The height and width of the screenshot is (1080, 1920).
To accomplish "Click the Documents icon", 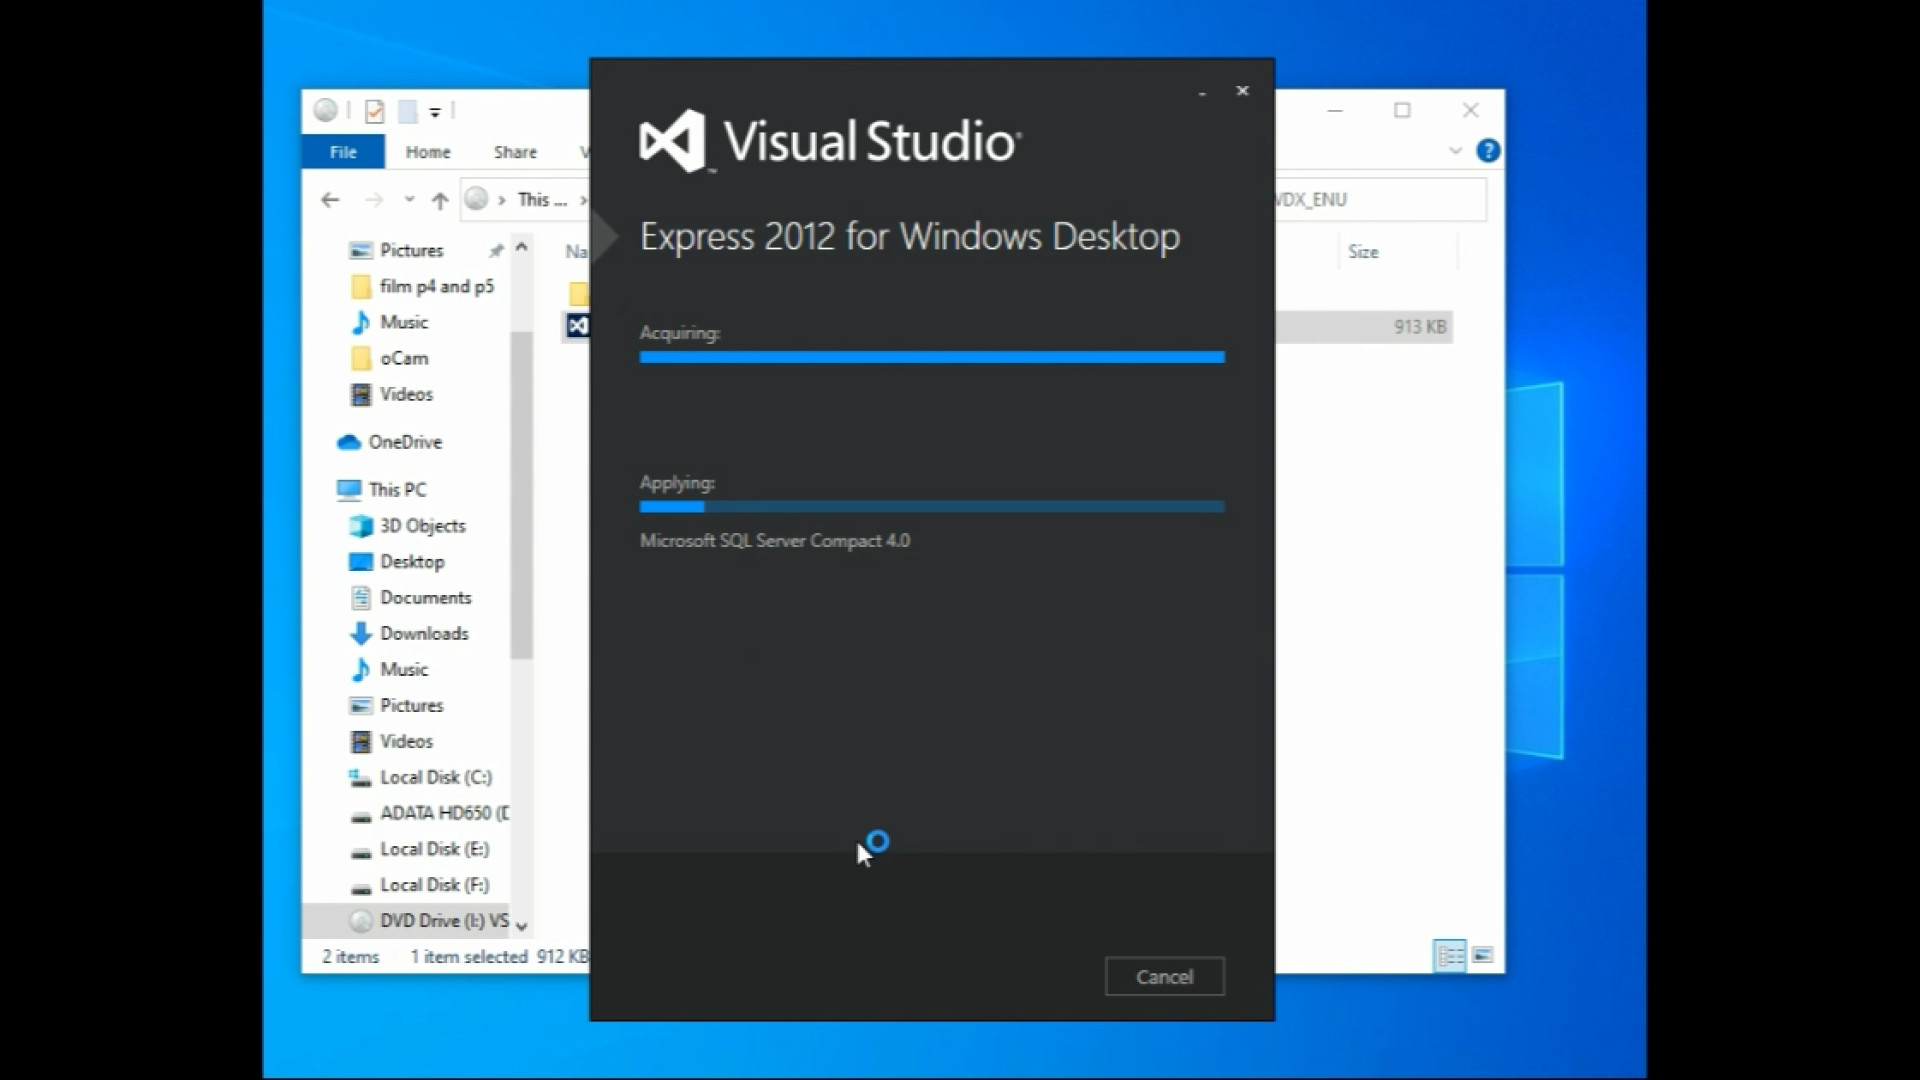I will coord(361,598).
